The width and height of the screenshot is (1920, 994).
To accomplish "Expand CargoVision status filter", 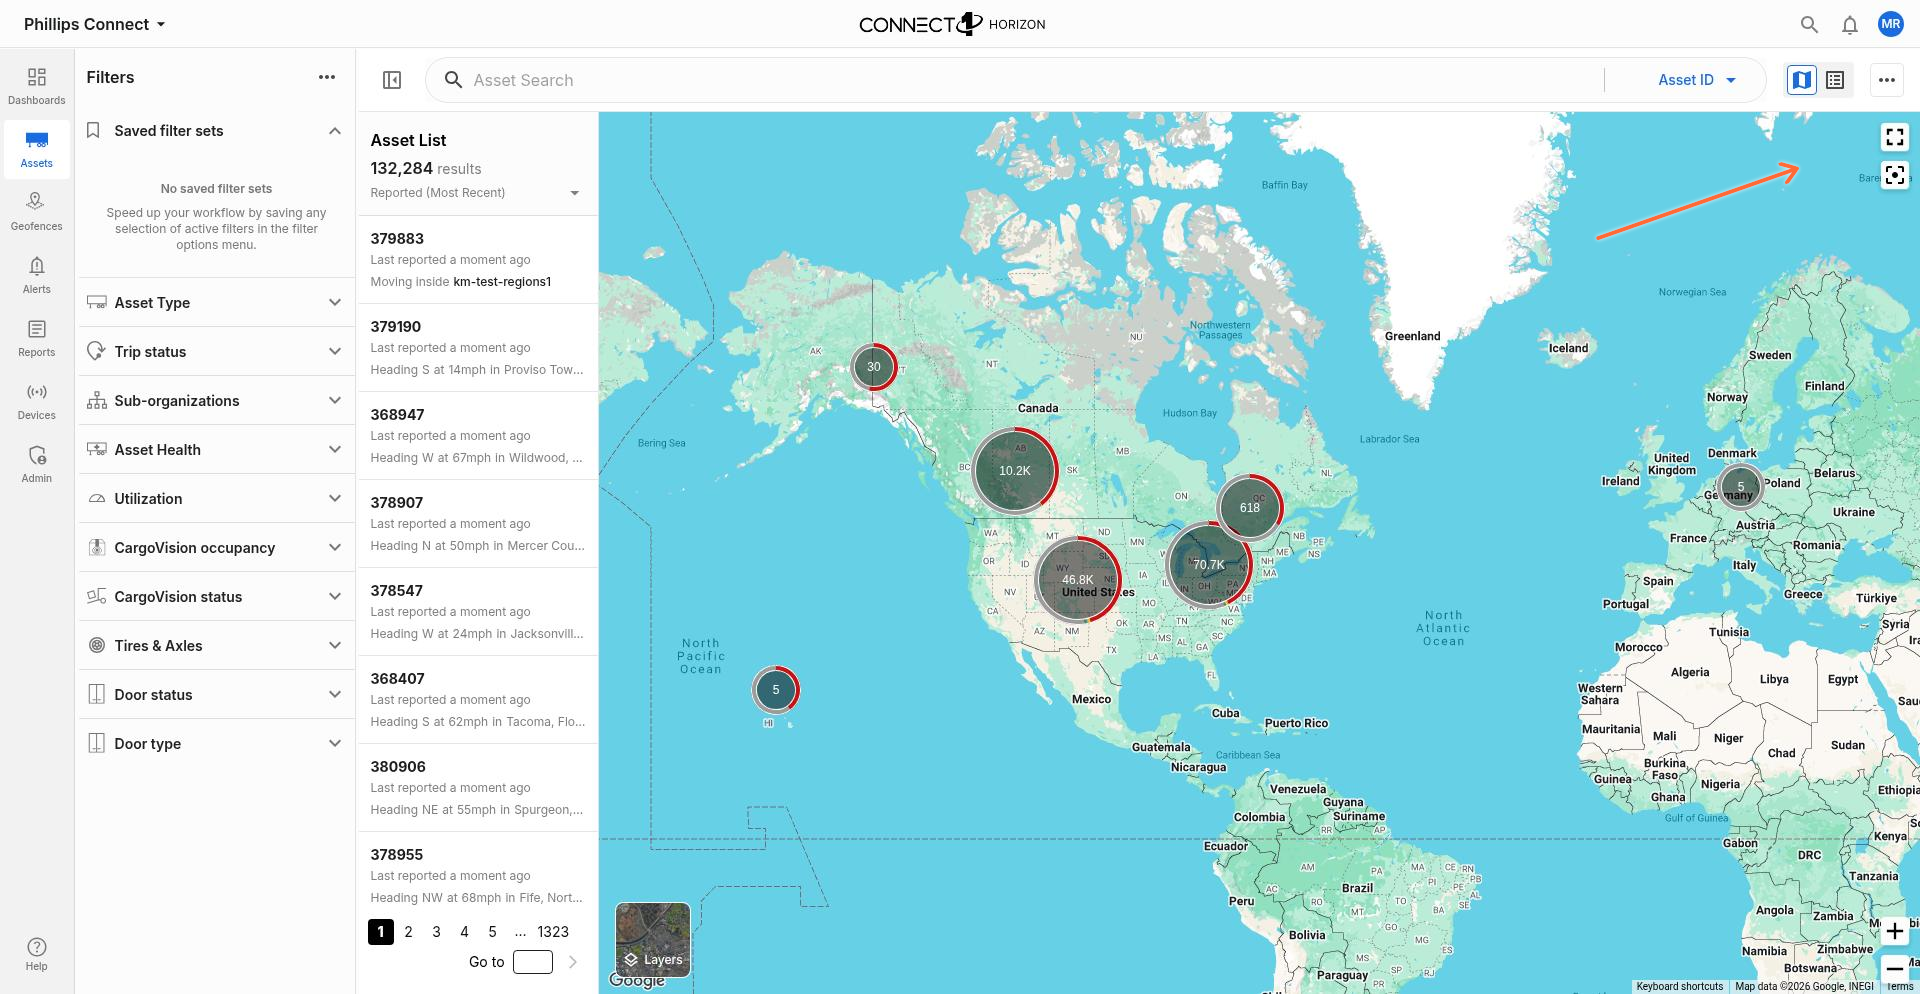I will [x=216, y=597].
